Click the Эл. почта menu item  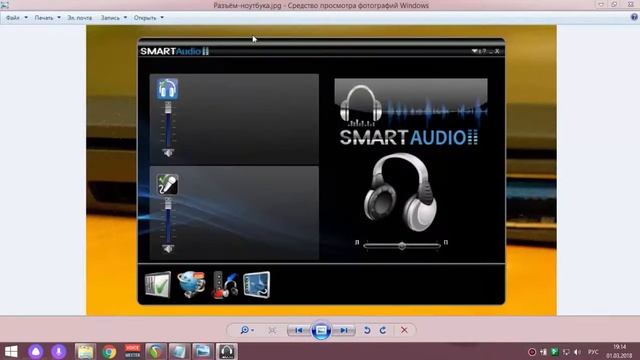pyautogui.click(x=80, y=18)
